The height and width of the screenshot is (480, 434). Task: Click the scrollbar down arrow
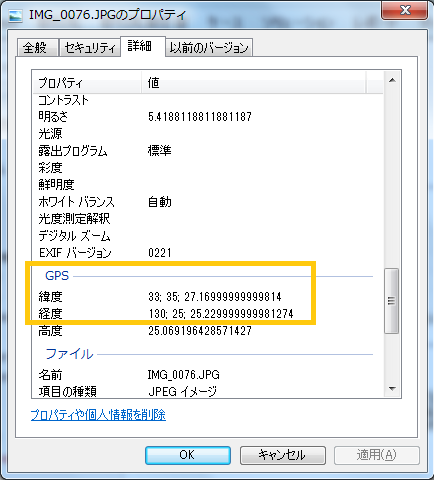click(x=392, y=389)
